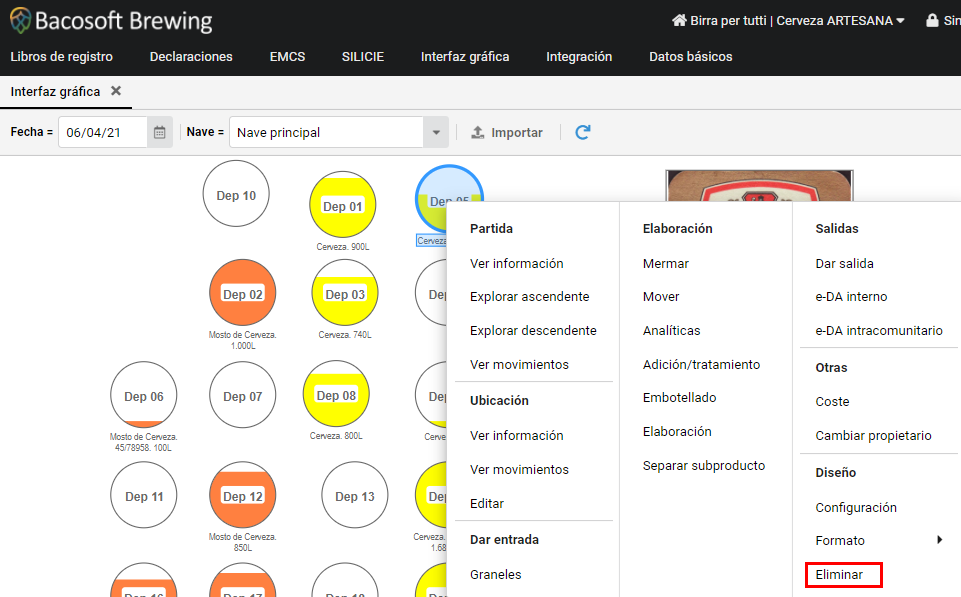Open the Interfaz gráfica top menu

pos(465,56)
